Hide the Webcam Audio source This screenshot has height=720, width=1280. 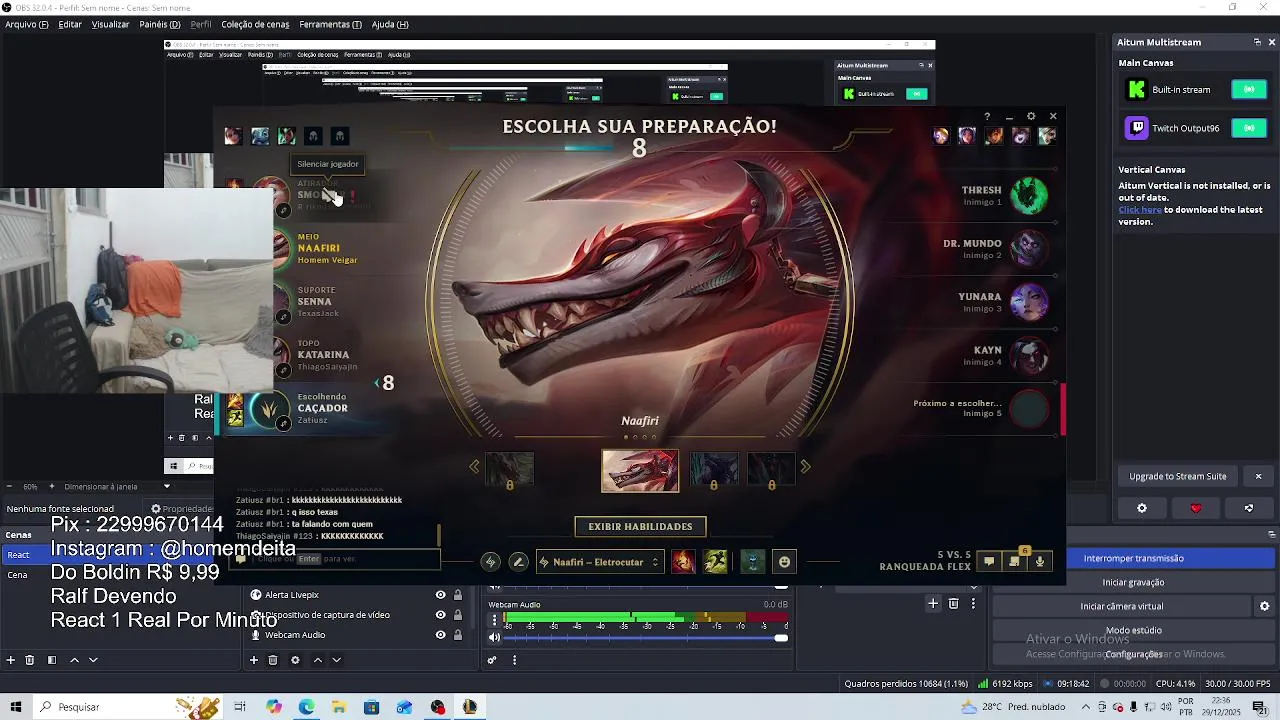tap(440, 635)
